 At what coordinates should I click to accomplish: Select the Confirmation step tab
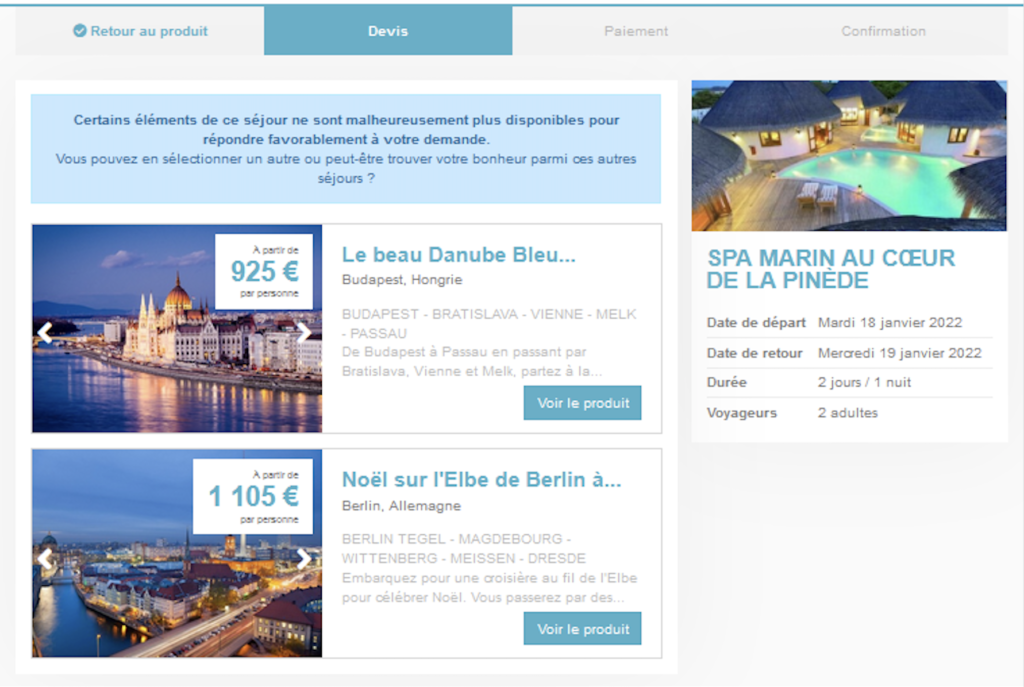(x=883, y=31)
